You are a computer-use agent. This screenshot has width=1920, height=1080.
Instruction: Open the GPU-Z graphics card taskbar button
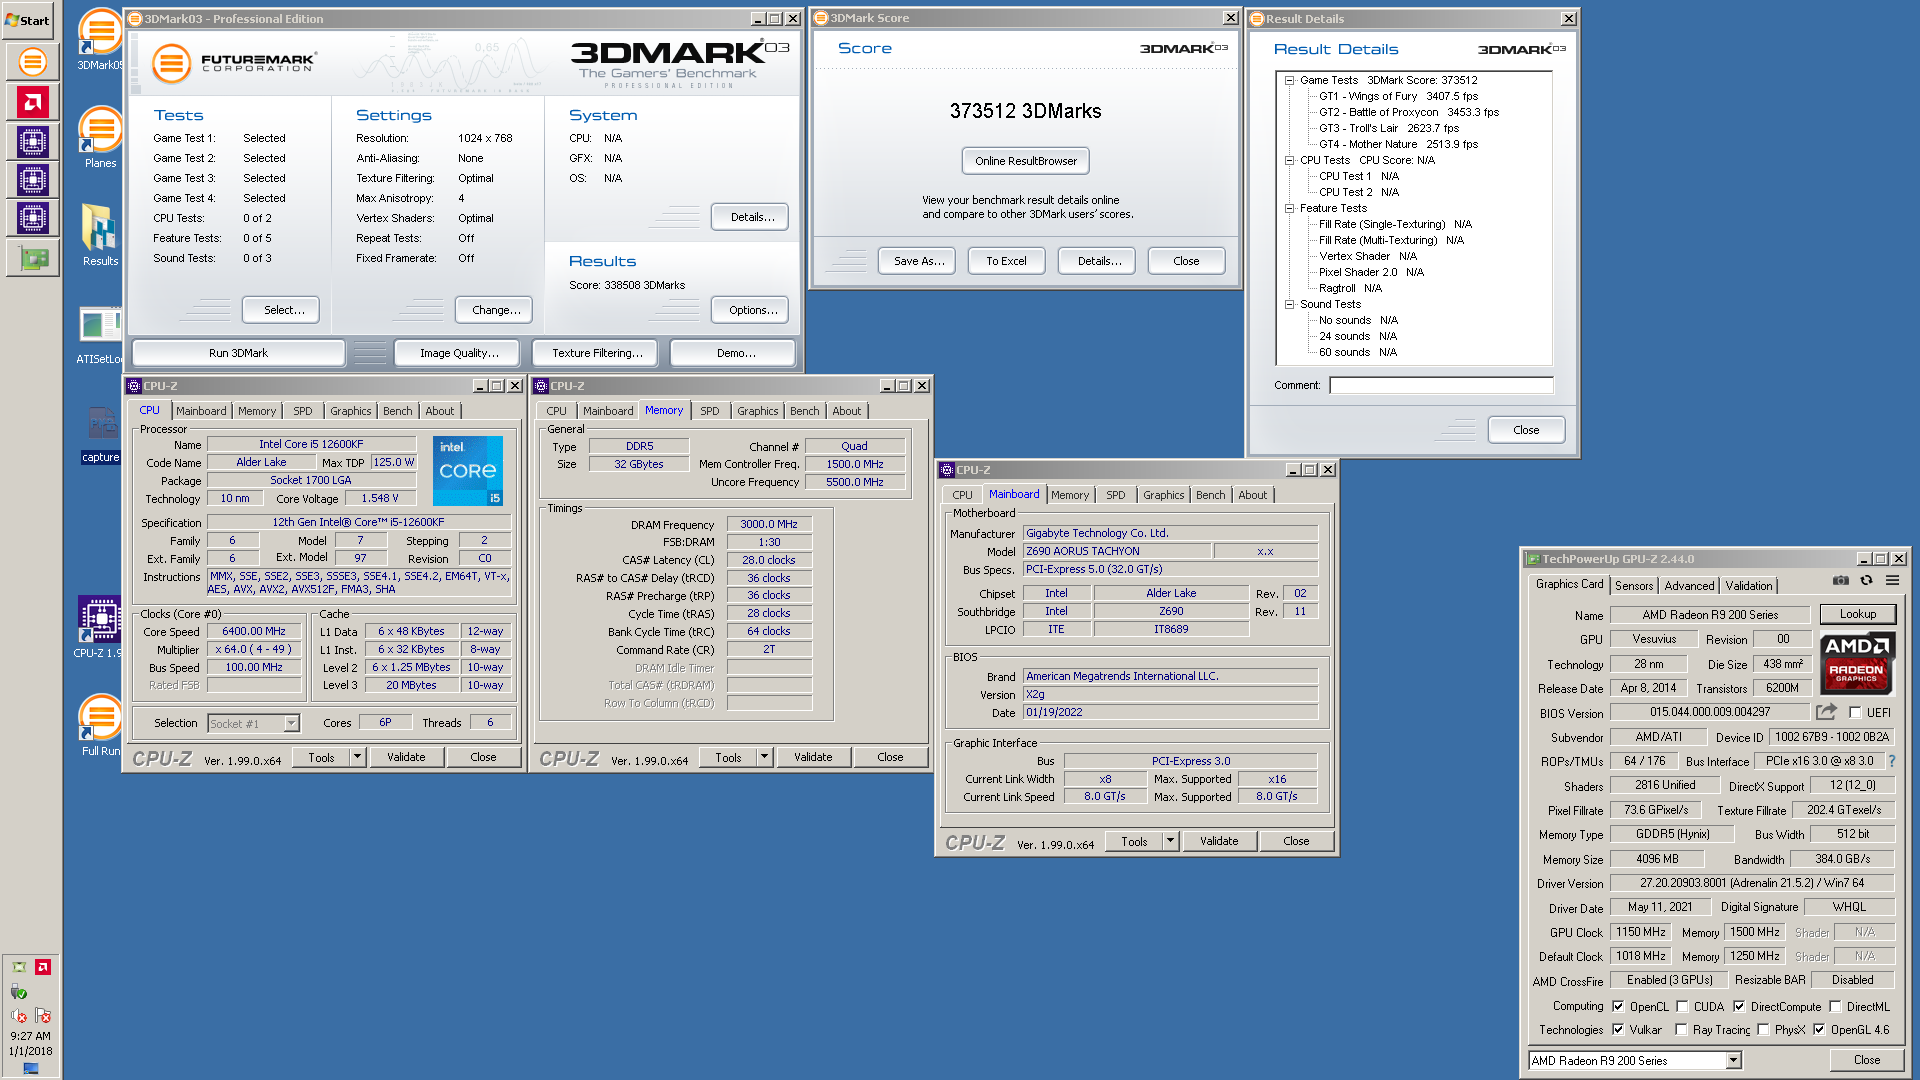[x=33, y=258]
